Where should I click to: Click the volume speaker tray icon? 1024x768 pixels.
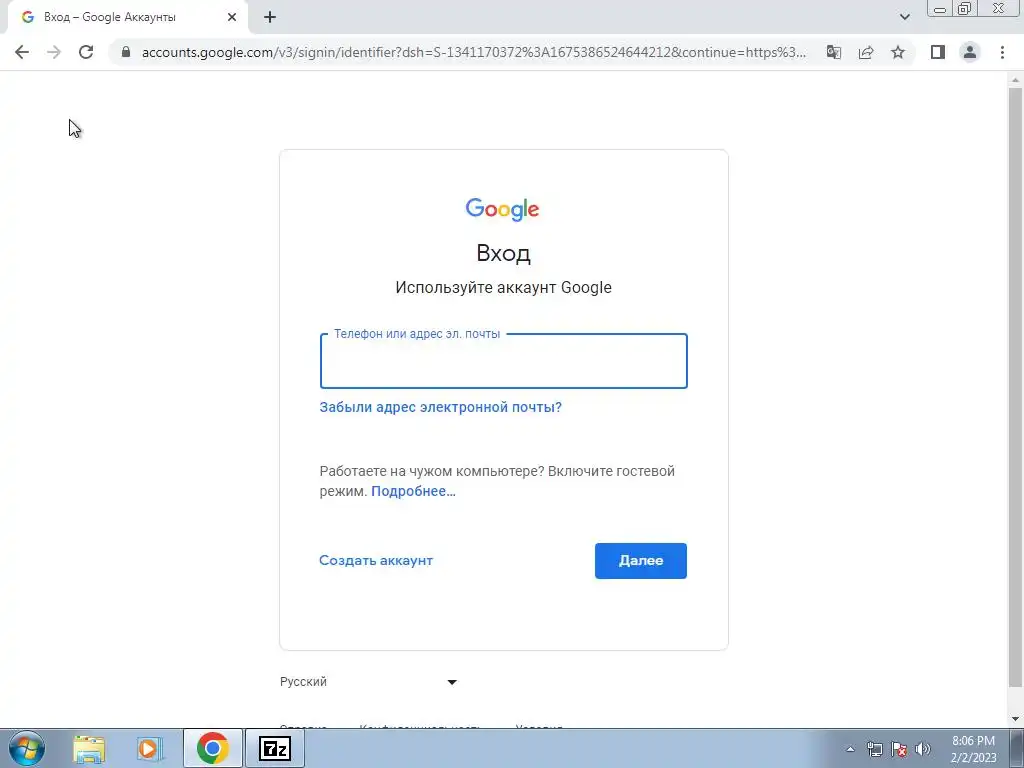click(x=923, y=749)
